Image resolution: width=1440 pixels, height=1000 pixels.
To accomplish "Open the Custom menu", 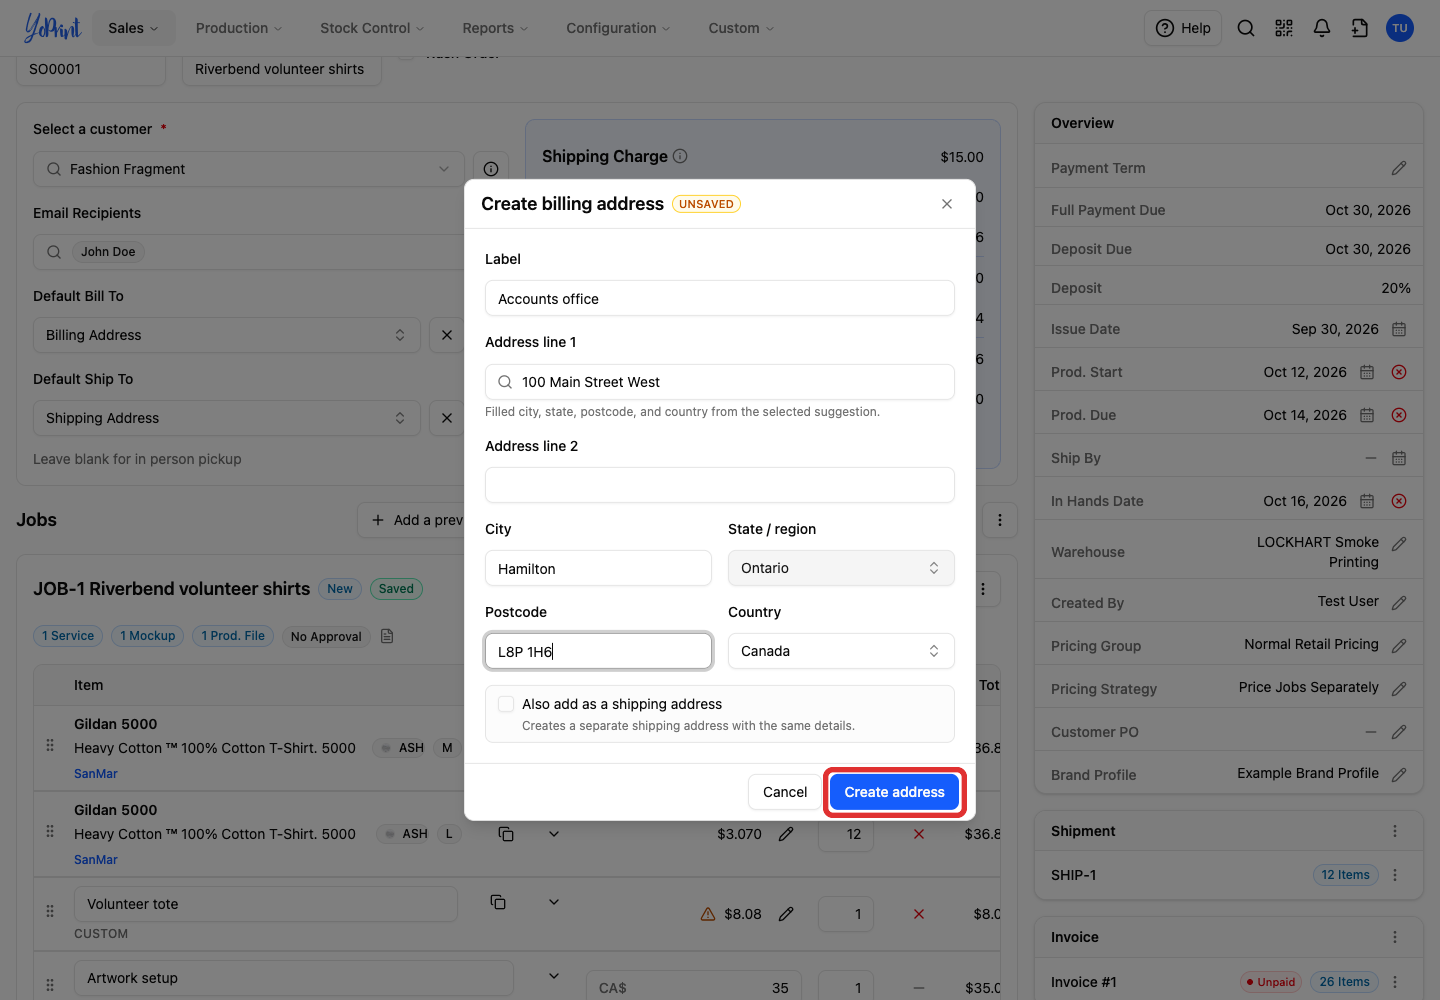I will pos(741,28).
